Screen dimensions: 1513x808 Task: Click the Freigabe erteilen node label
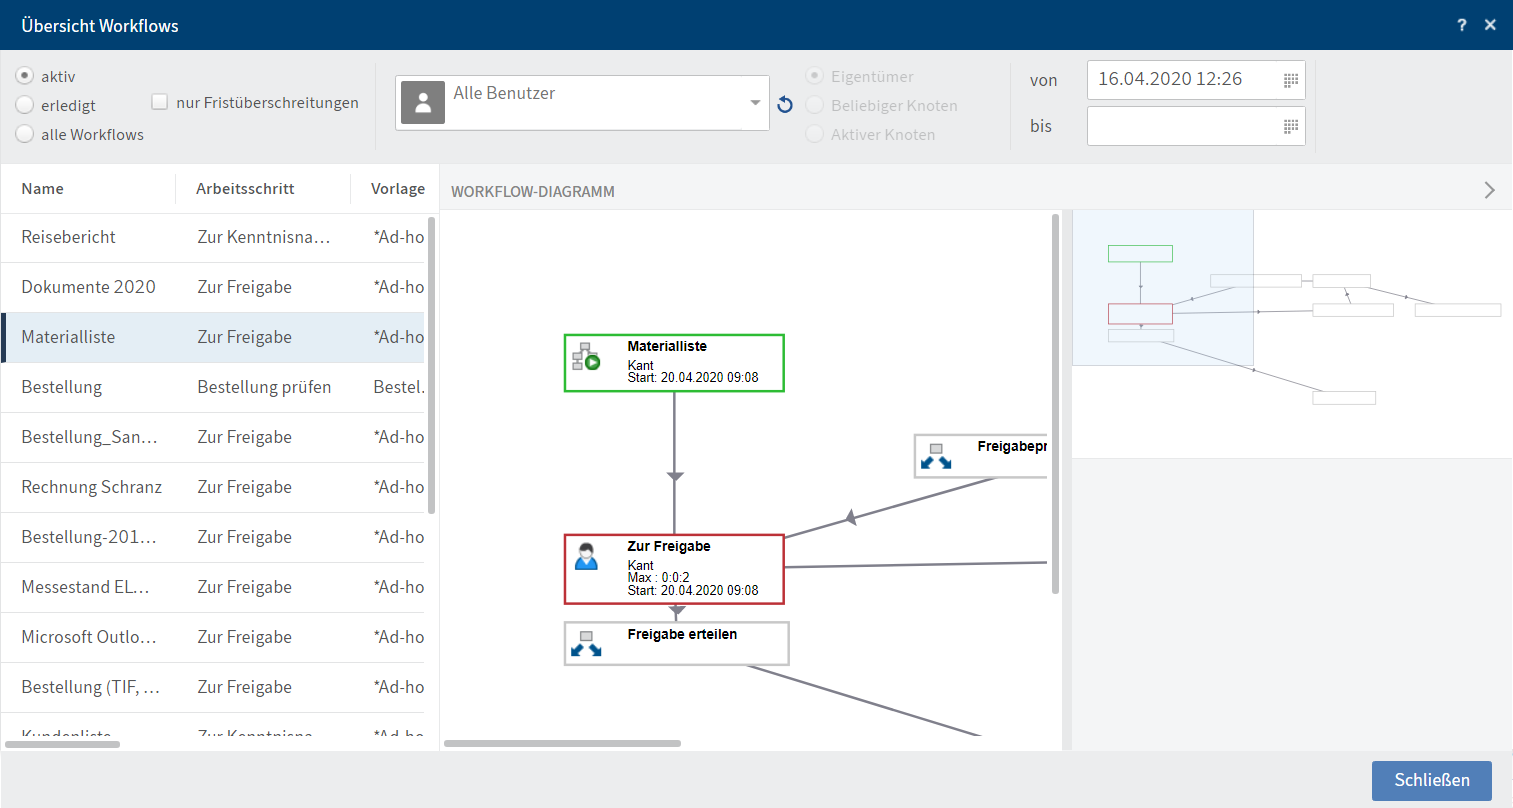click(682, 634)
